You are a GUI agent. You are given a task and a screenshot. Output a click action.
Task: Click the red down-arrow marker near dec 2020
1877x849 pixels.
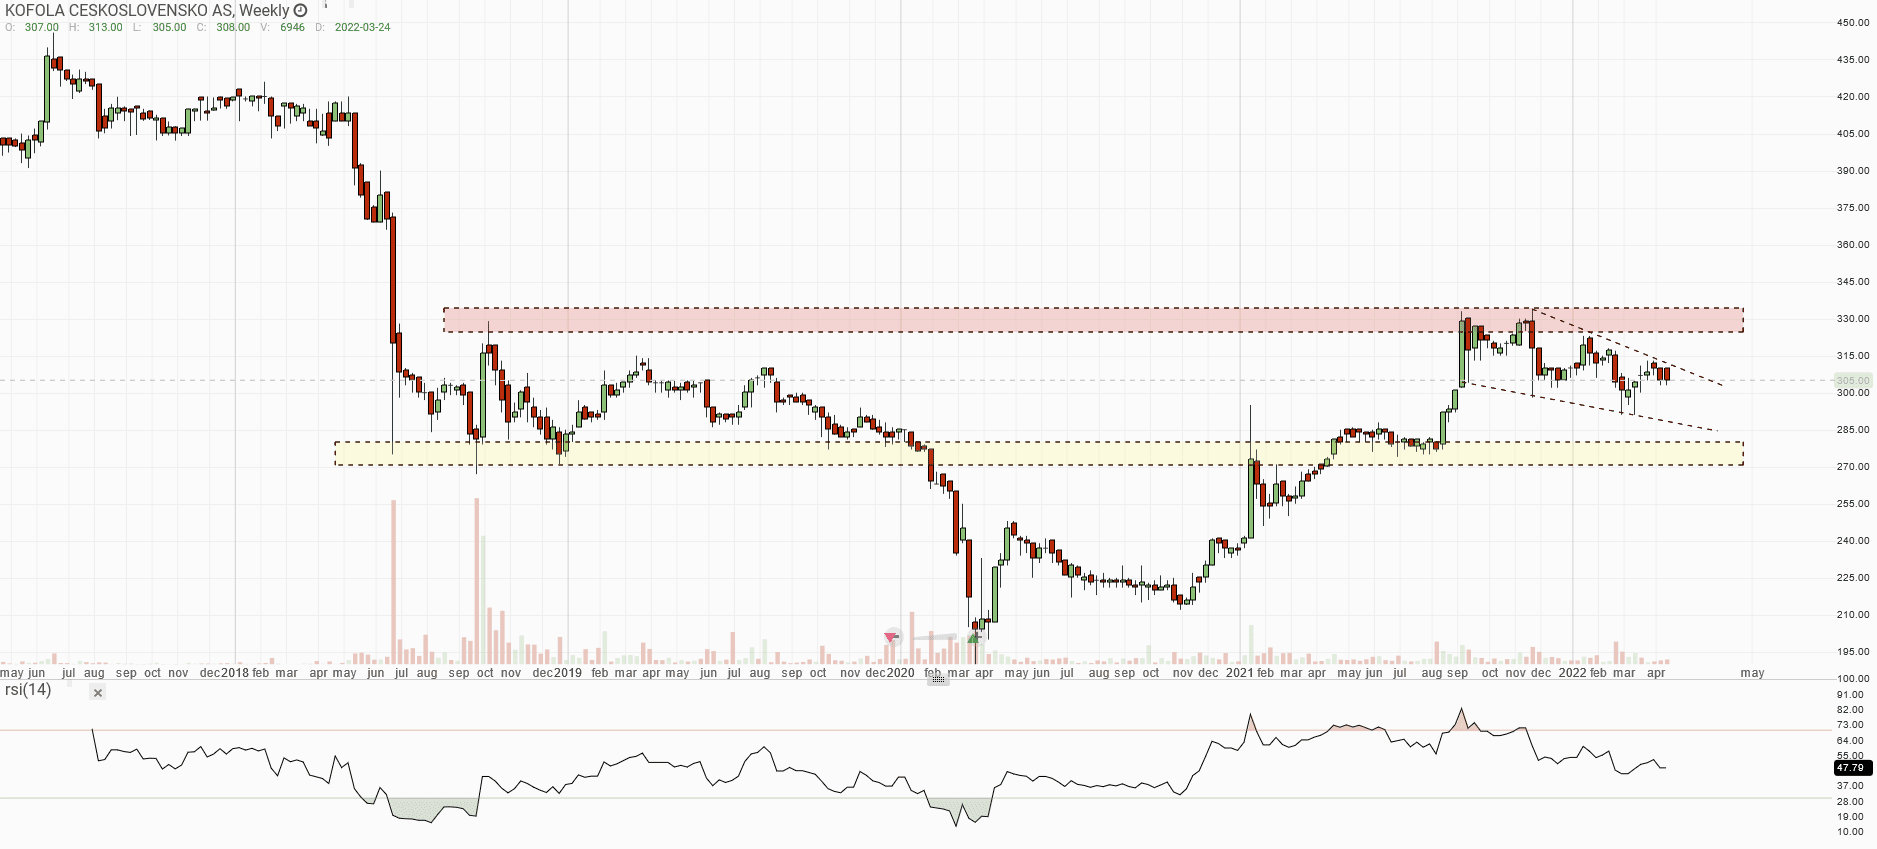coord(891,637)
